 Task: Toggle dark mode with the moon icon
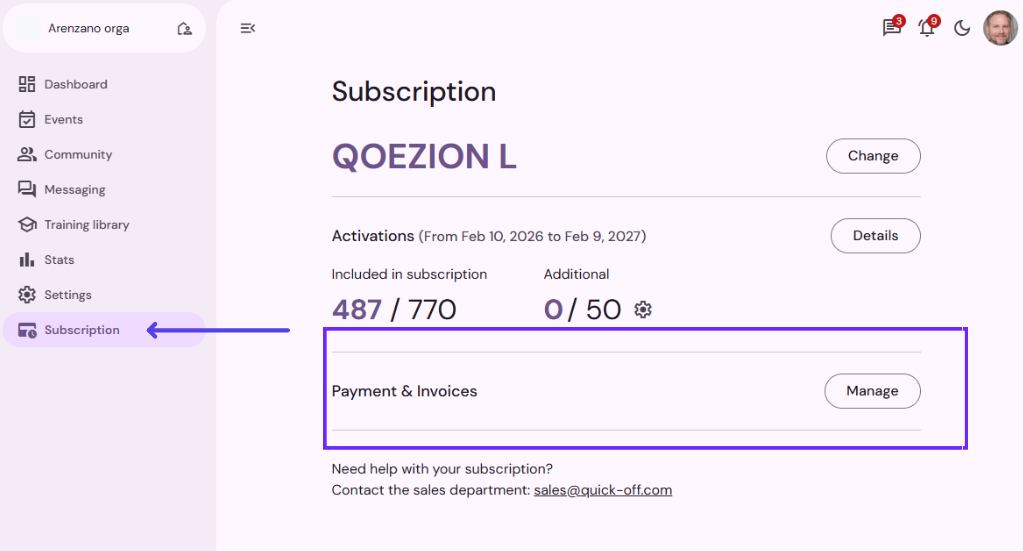point(962,28)
